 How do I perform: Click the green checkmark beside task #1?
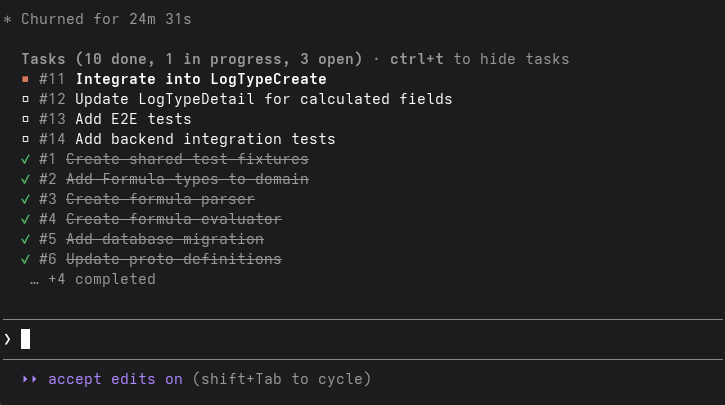click(x=25, y=159)
